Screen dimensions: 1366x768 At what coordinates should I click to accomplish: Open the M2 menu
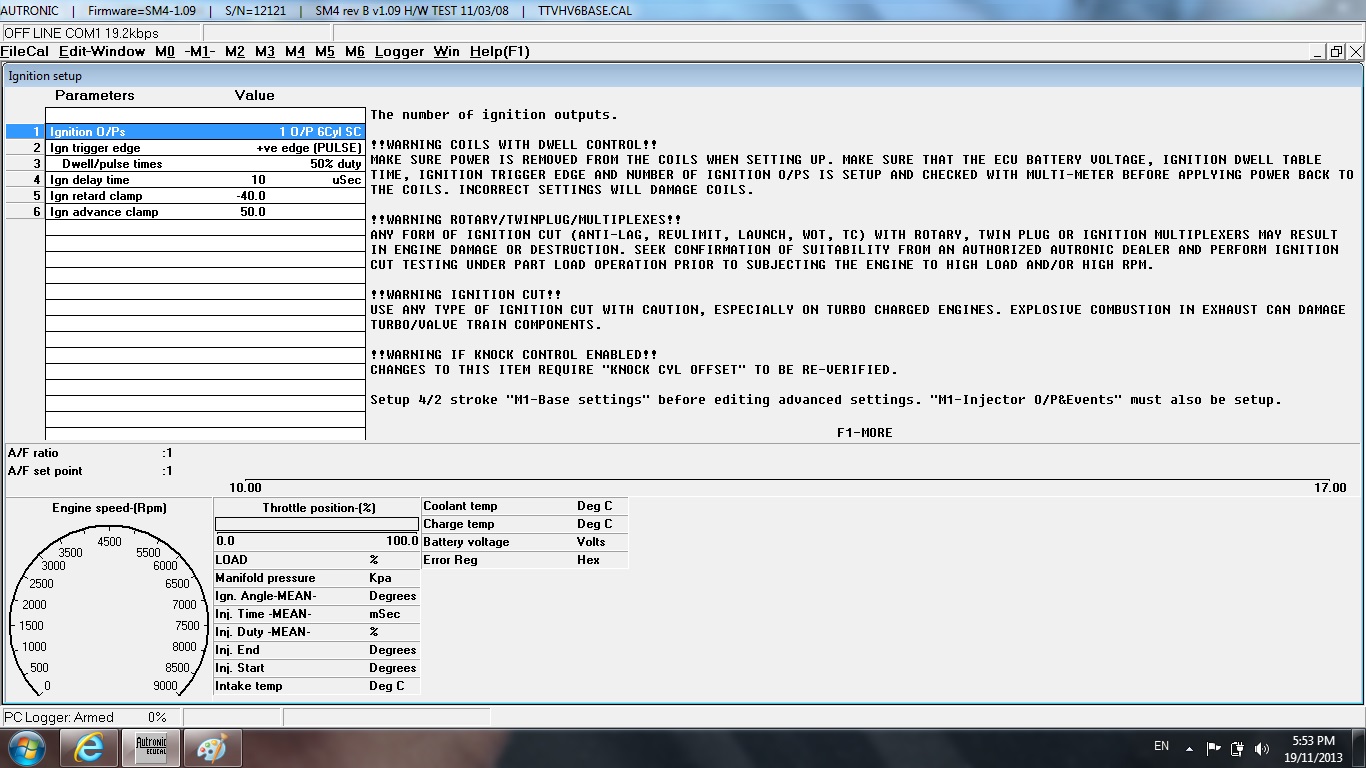click(235, 52)
